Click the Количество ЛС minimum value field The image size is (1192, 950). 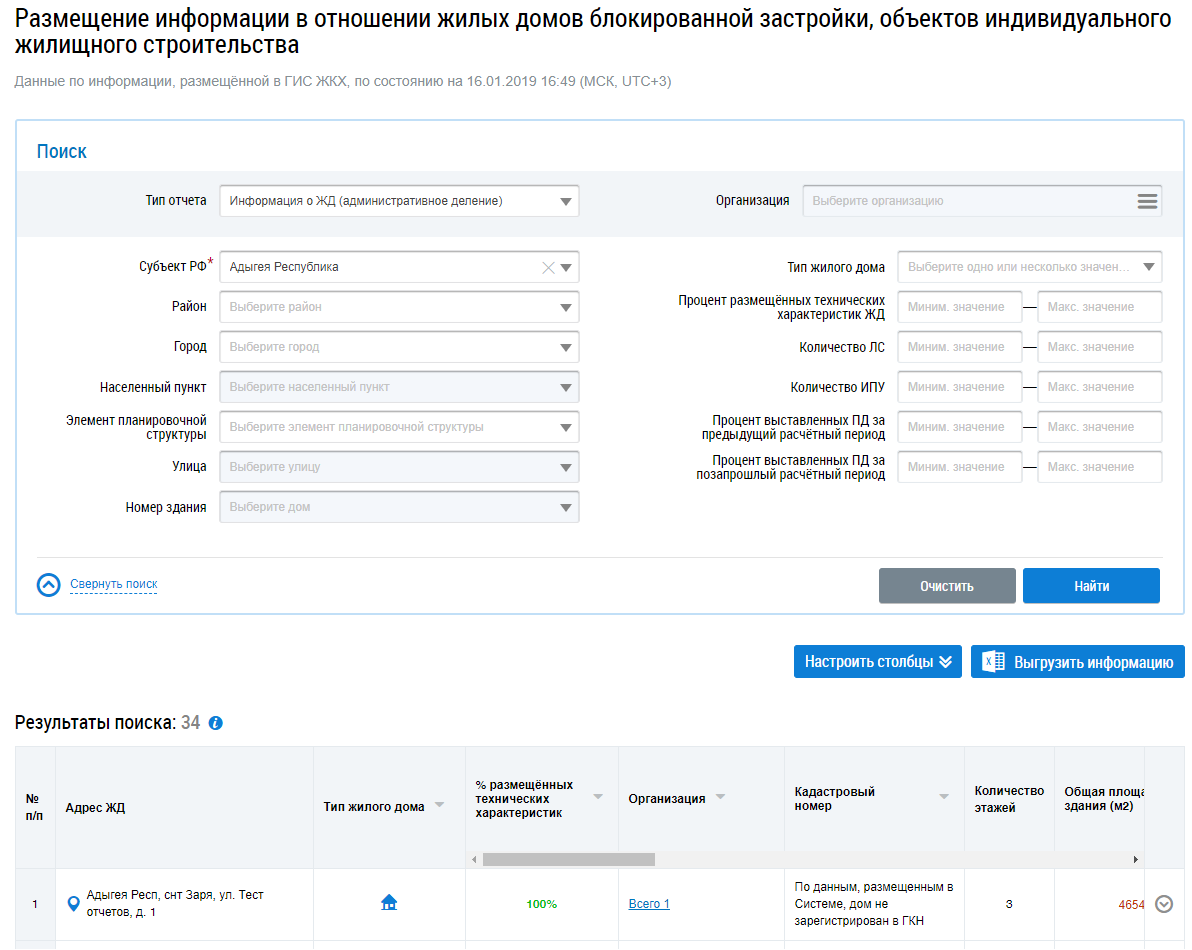959,347
